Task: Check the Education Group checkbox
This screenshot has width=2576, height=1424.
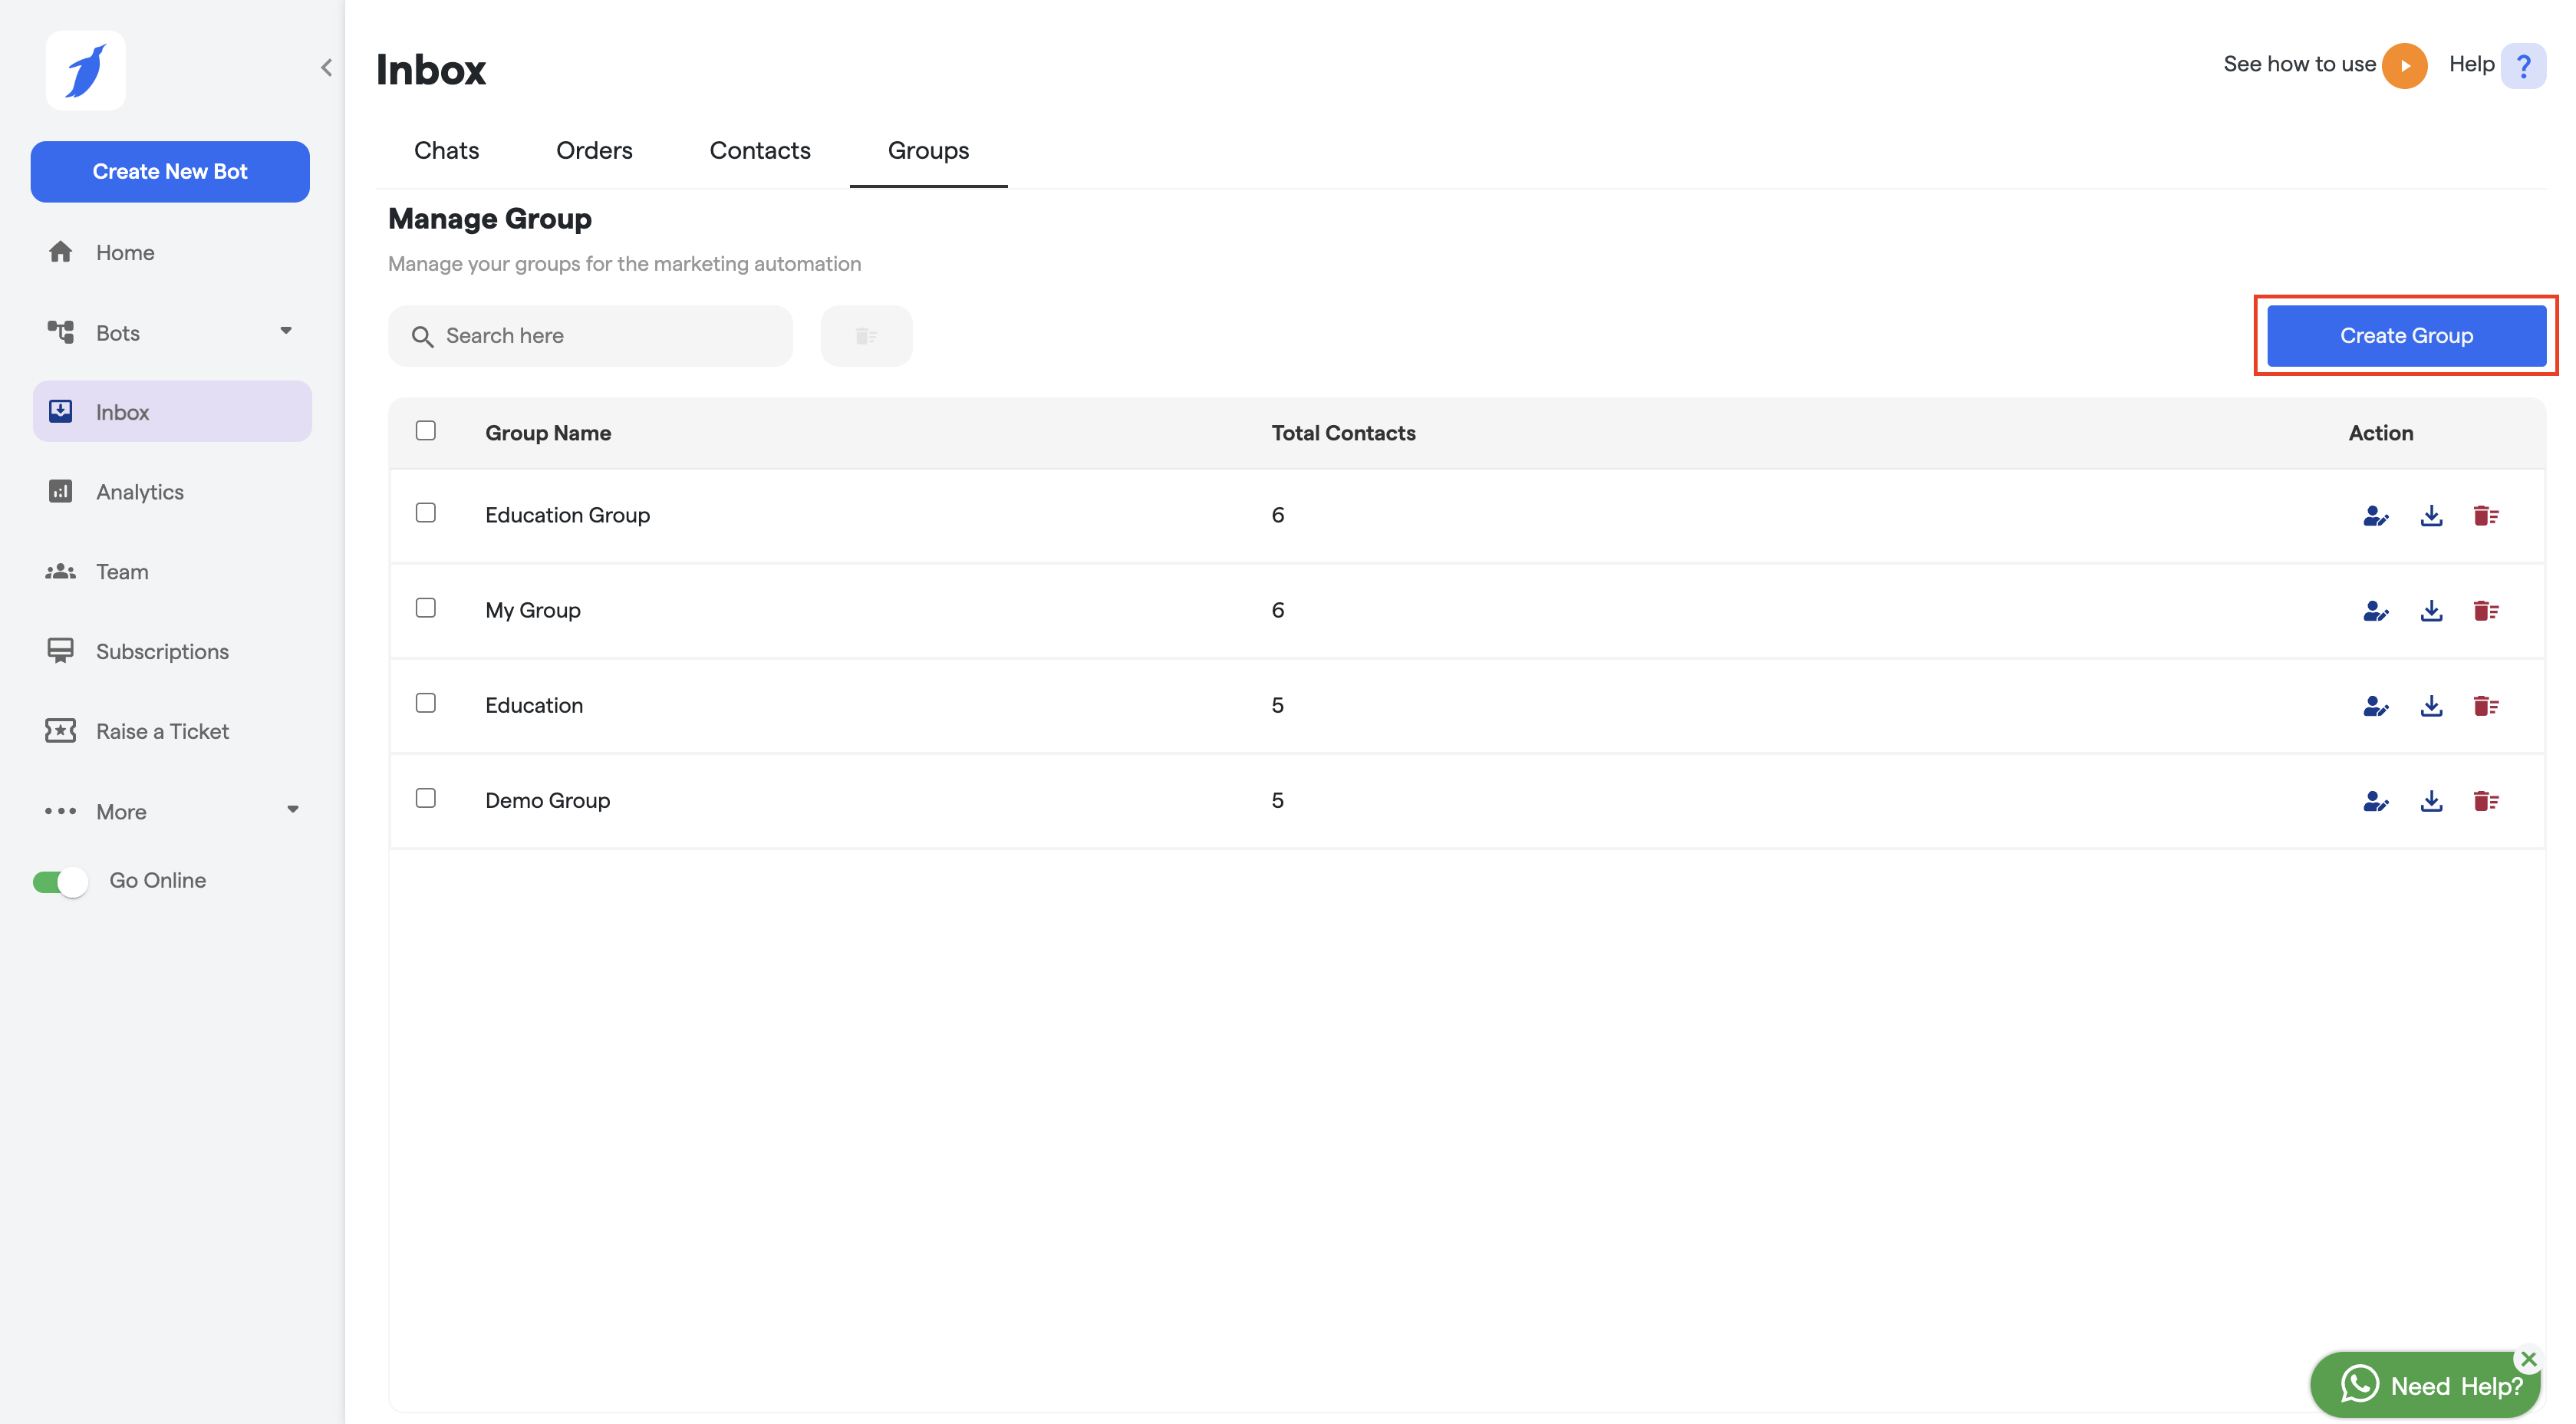Action: (426, 513)
